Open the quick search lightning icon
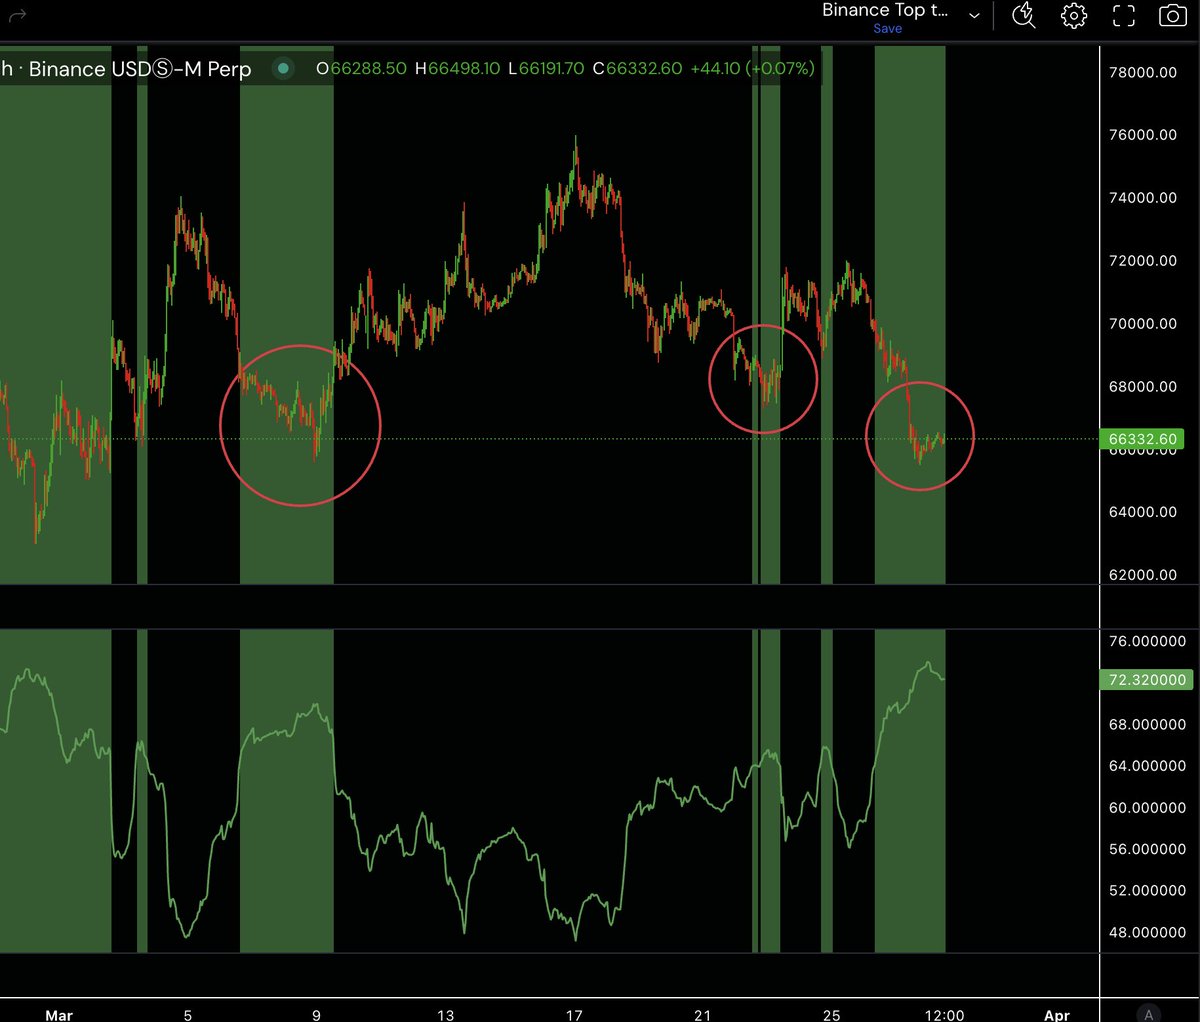 [x=1024, y=15]
